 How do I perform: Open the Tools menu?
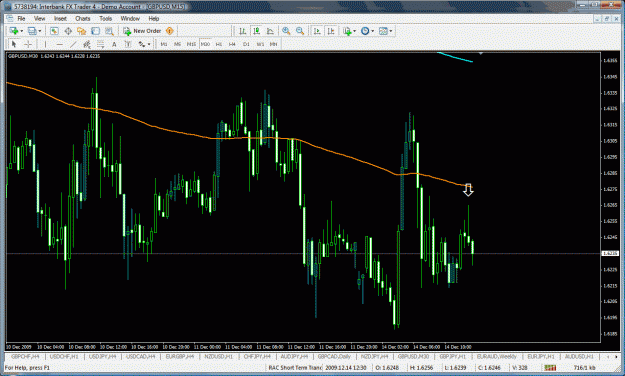point(106,19)
